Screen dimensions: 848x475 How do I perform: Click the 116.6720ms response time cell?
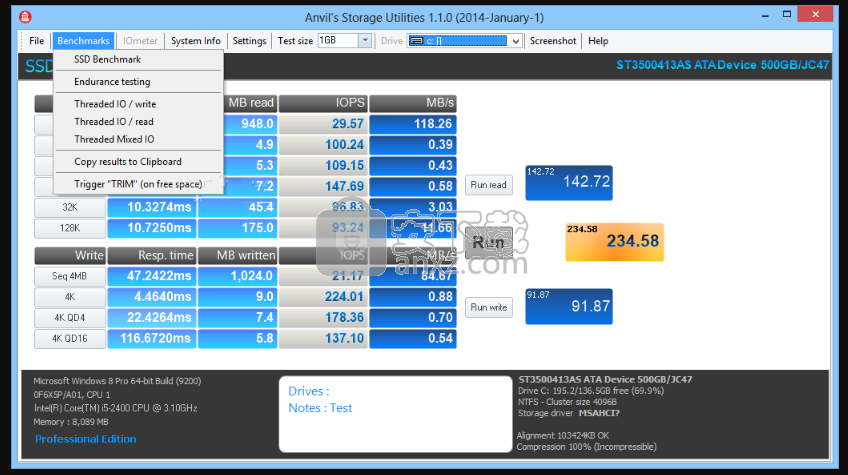coord(152,339)
